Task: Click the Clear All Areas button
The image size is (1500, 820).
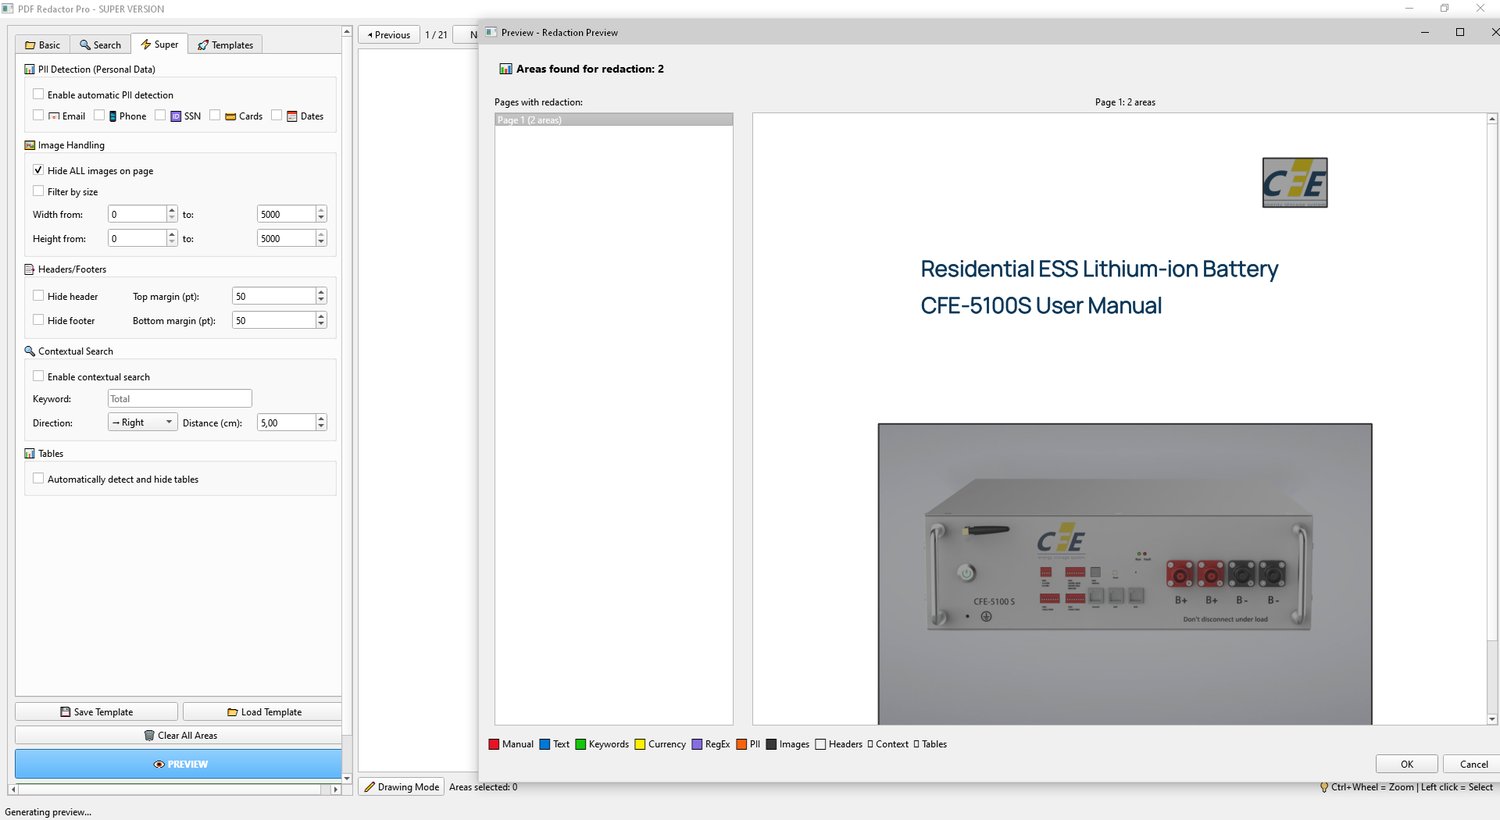Action: pyautogui.click(x=180, y=735)
